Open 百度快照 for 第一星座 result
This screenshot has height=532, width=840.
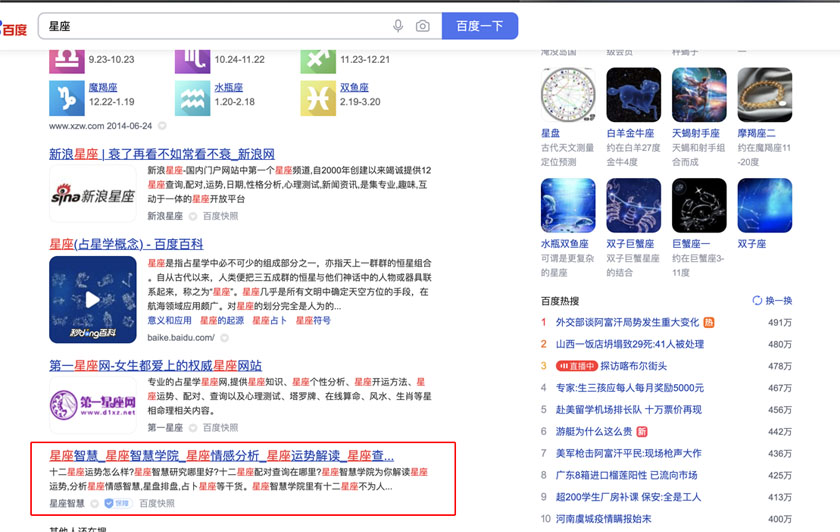(220, 428)
